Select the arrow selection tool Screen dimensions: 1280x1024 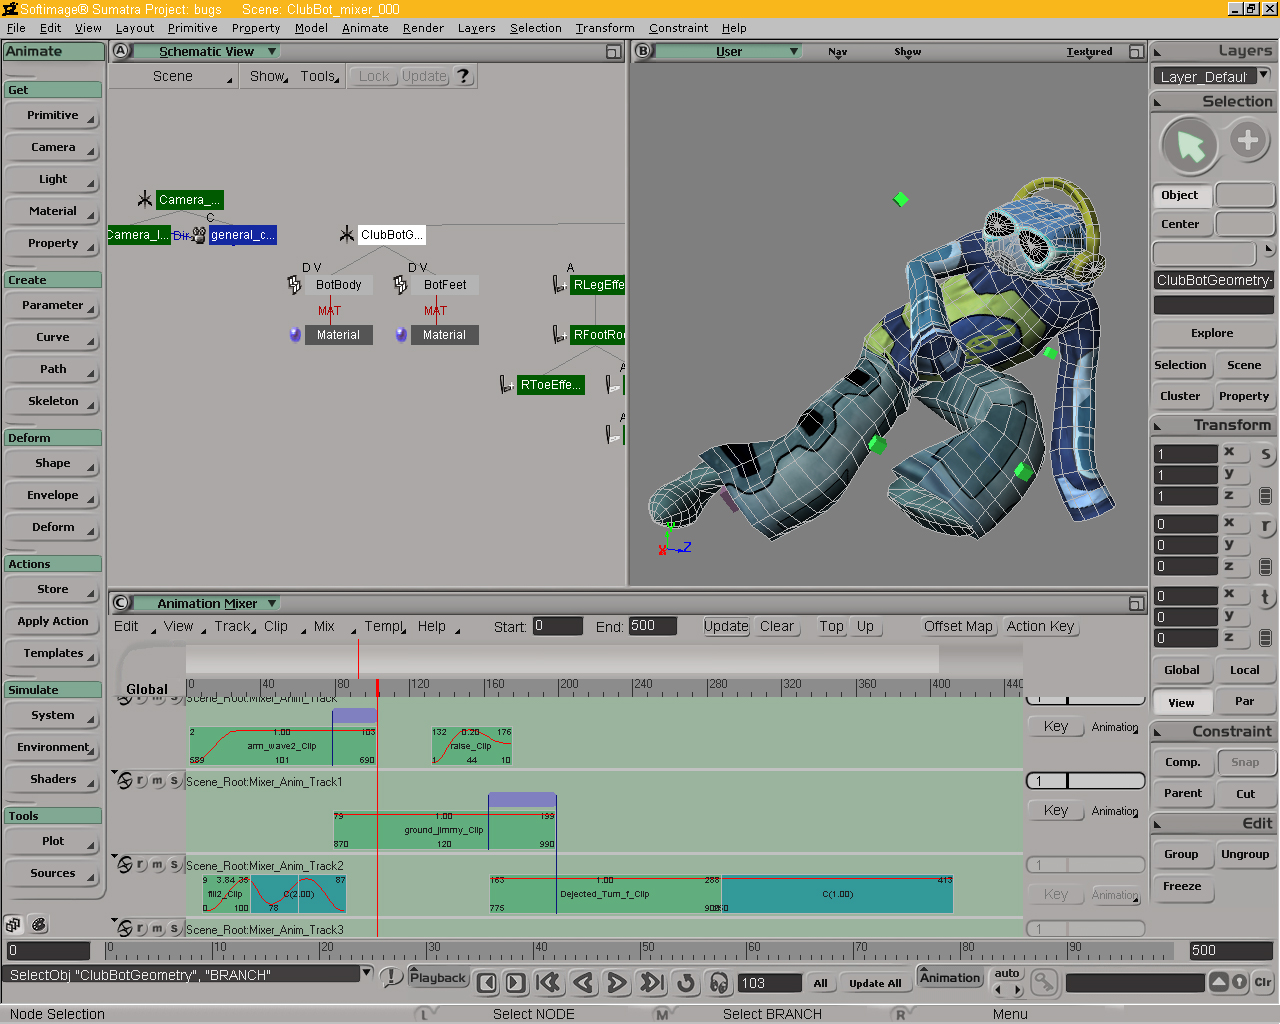click(x=1189, y=145)
